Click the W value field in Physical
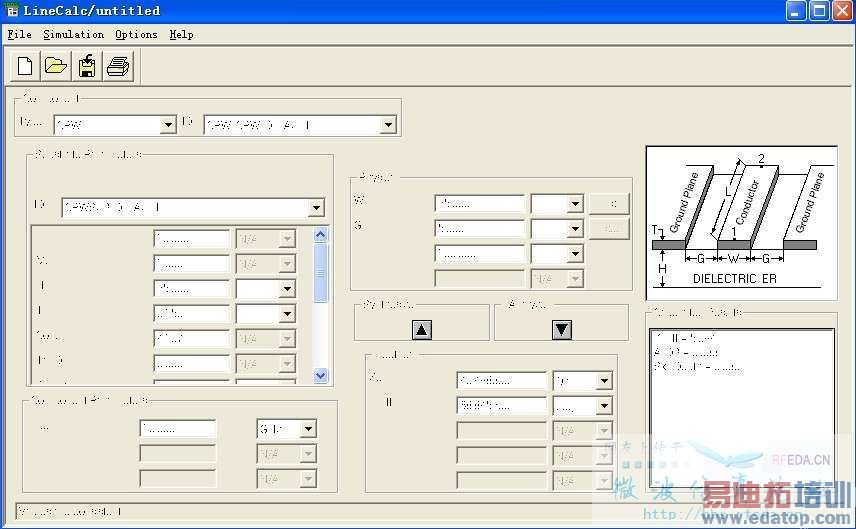This screenshot has width=856, height=529. 480,204
